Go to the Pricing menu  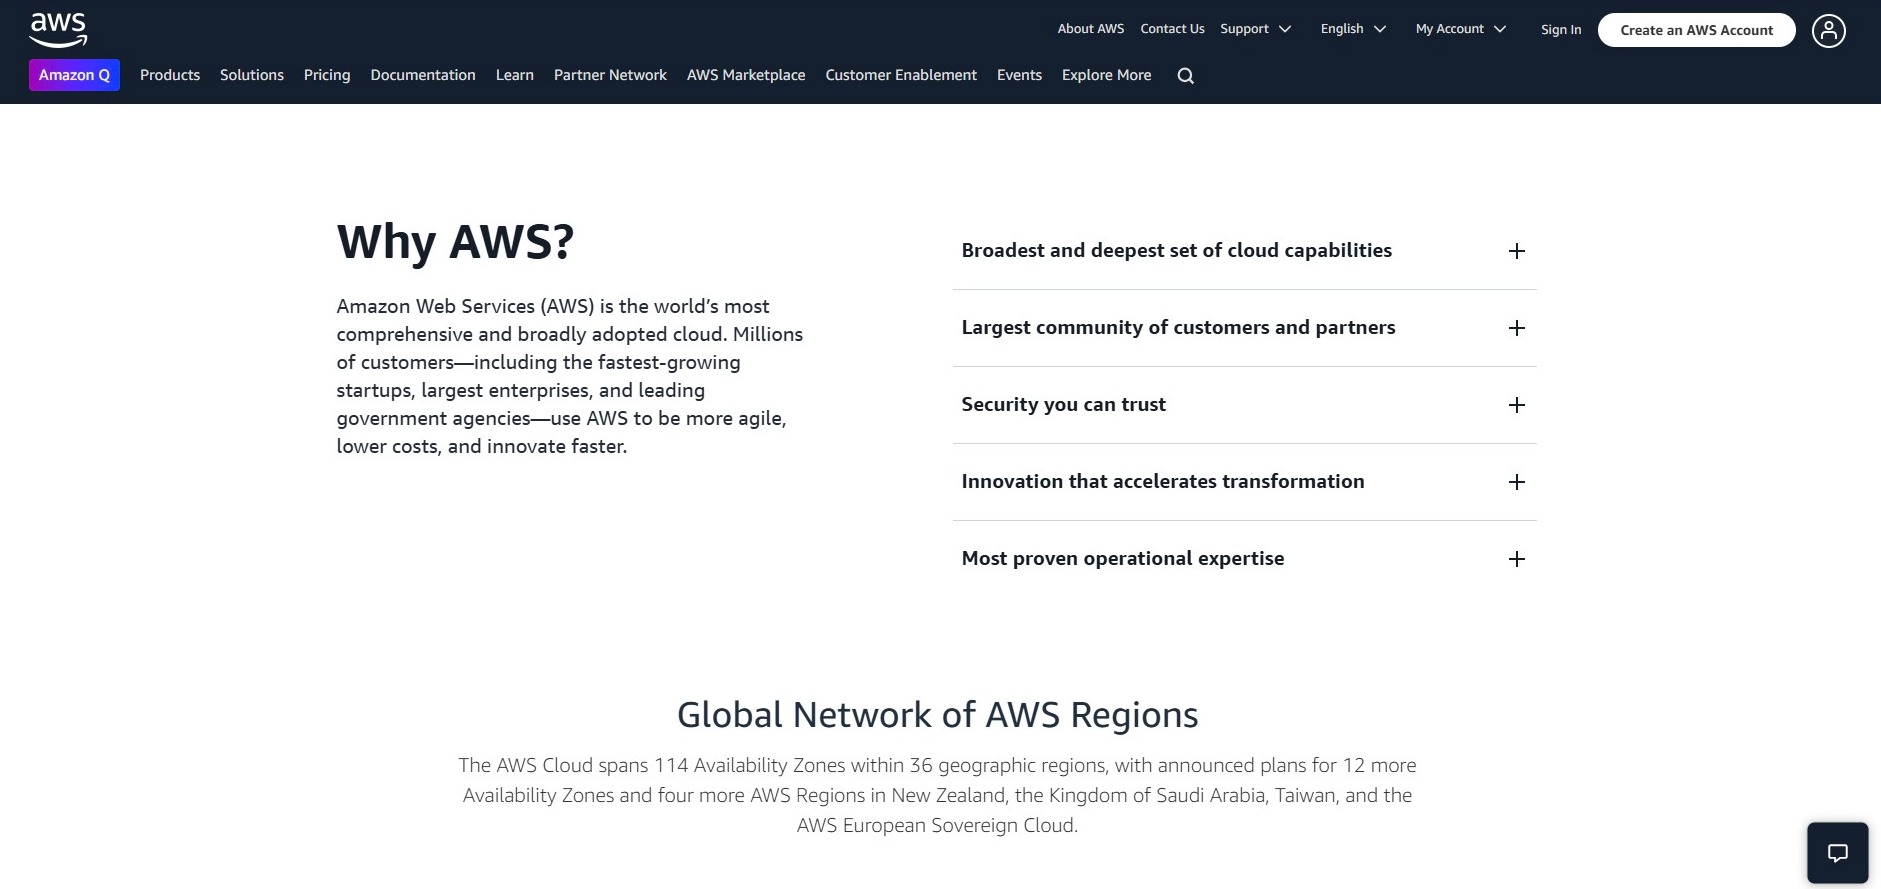tap(327, 75)
